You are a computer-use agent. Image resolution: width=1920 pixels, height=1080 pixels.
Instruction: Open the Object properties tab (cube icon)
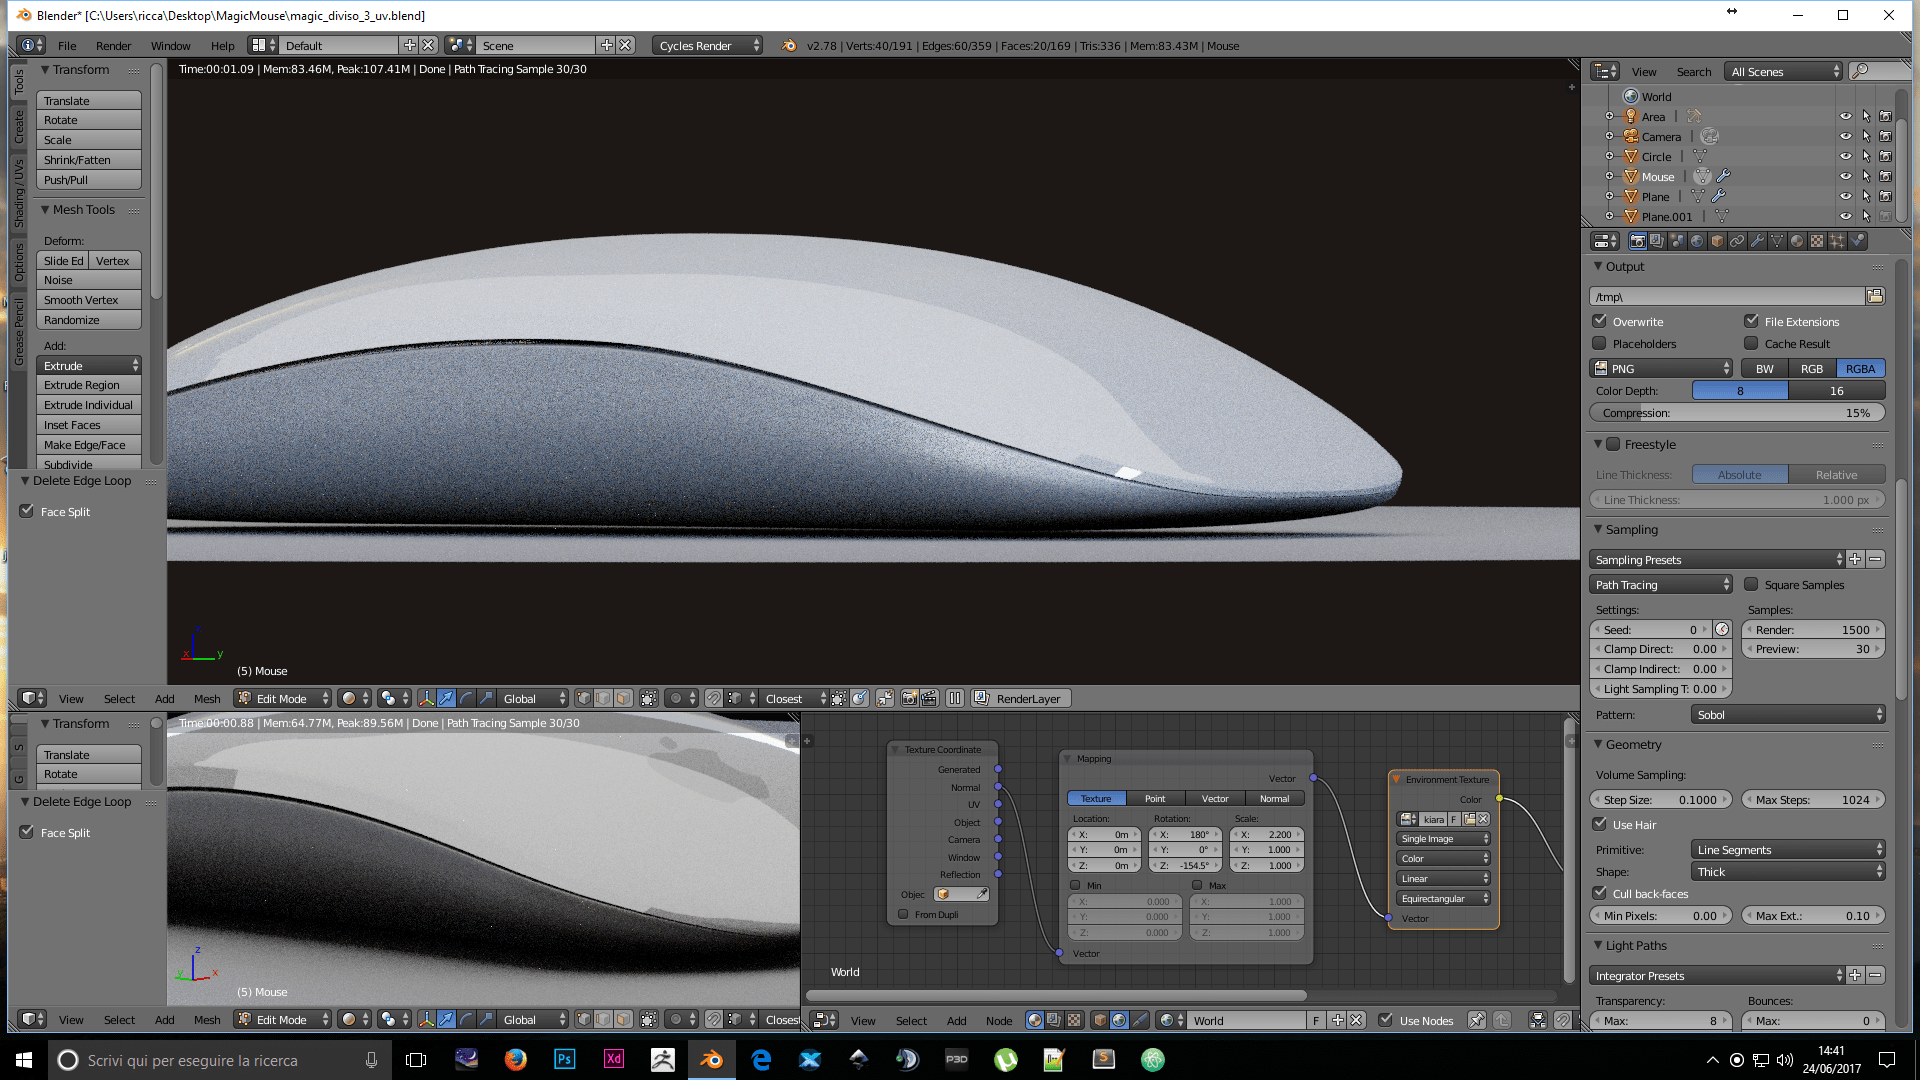click(1717, 241)
